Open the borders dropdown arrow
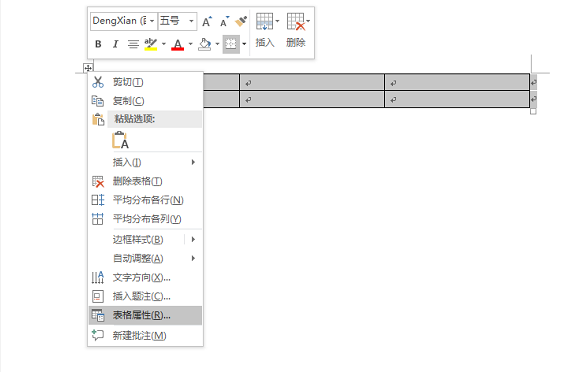 tap(244, 44)
